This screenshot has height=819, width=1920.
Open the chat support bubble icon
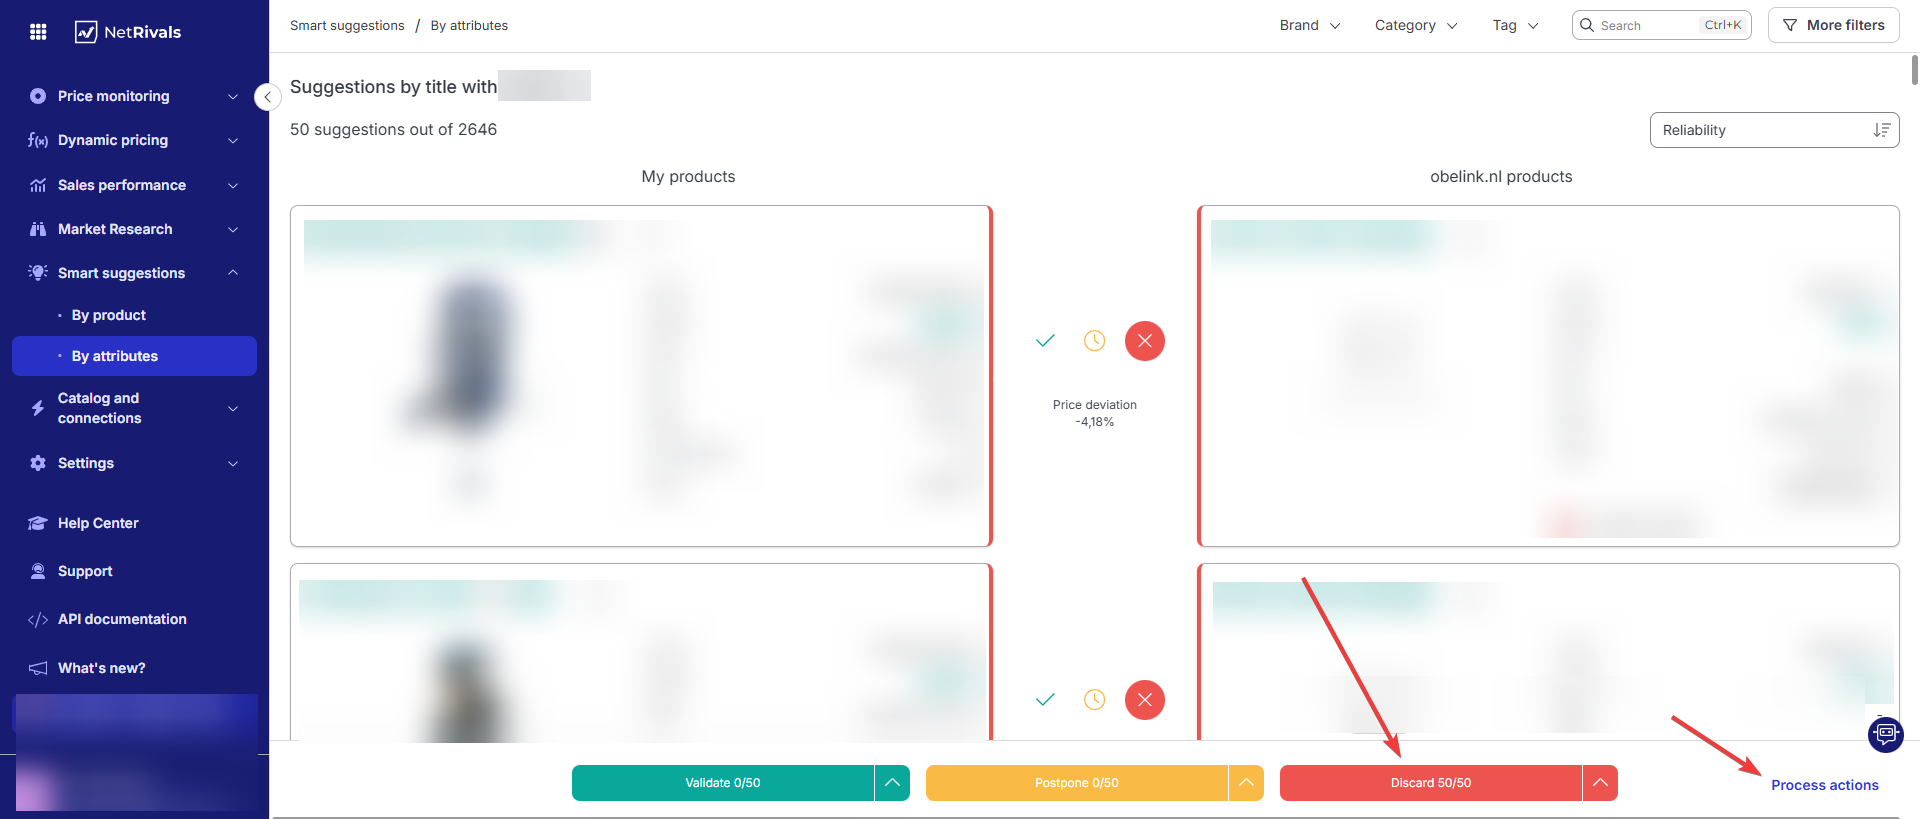(x=1885, y=734)
